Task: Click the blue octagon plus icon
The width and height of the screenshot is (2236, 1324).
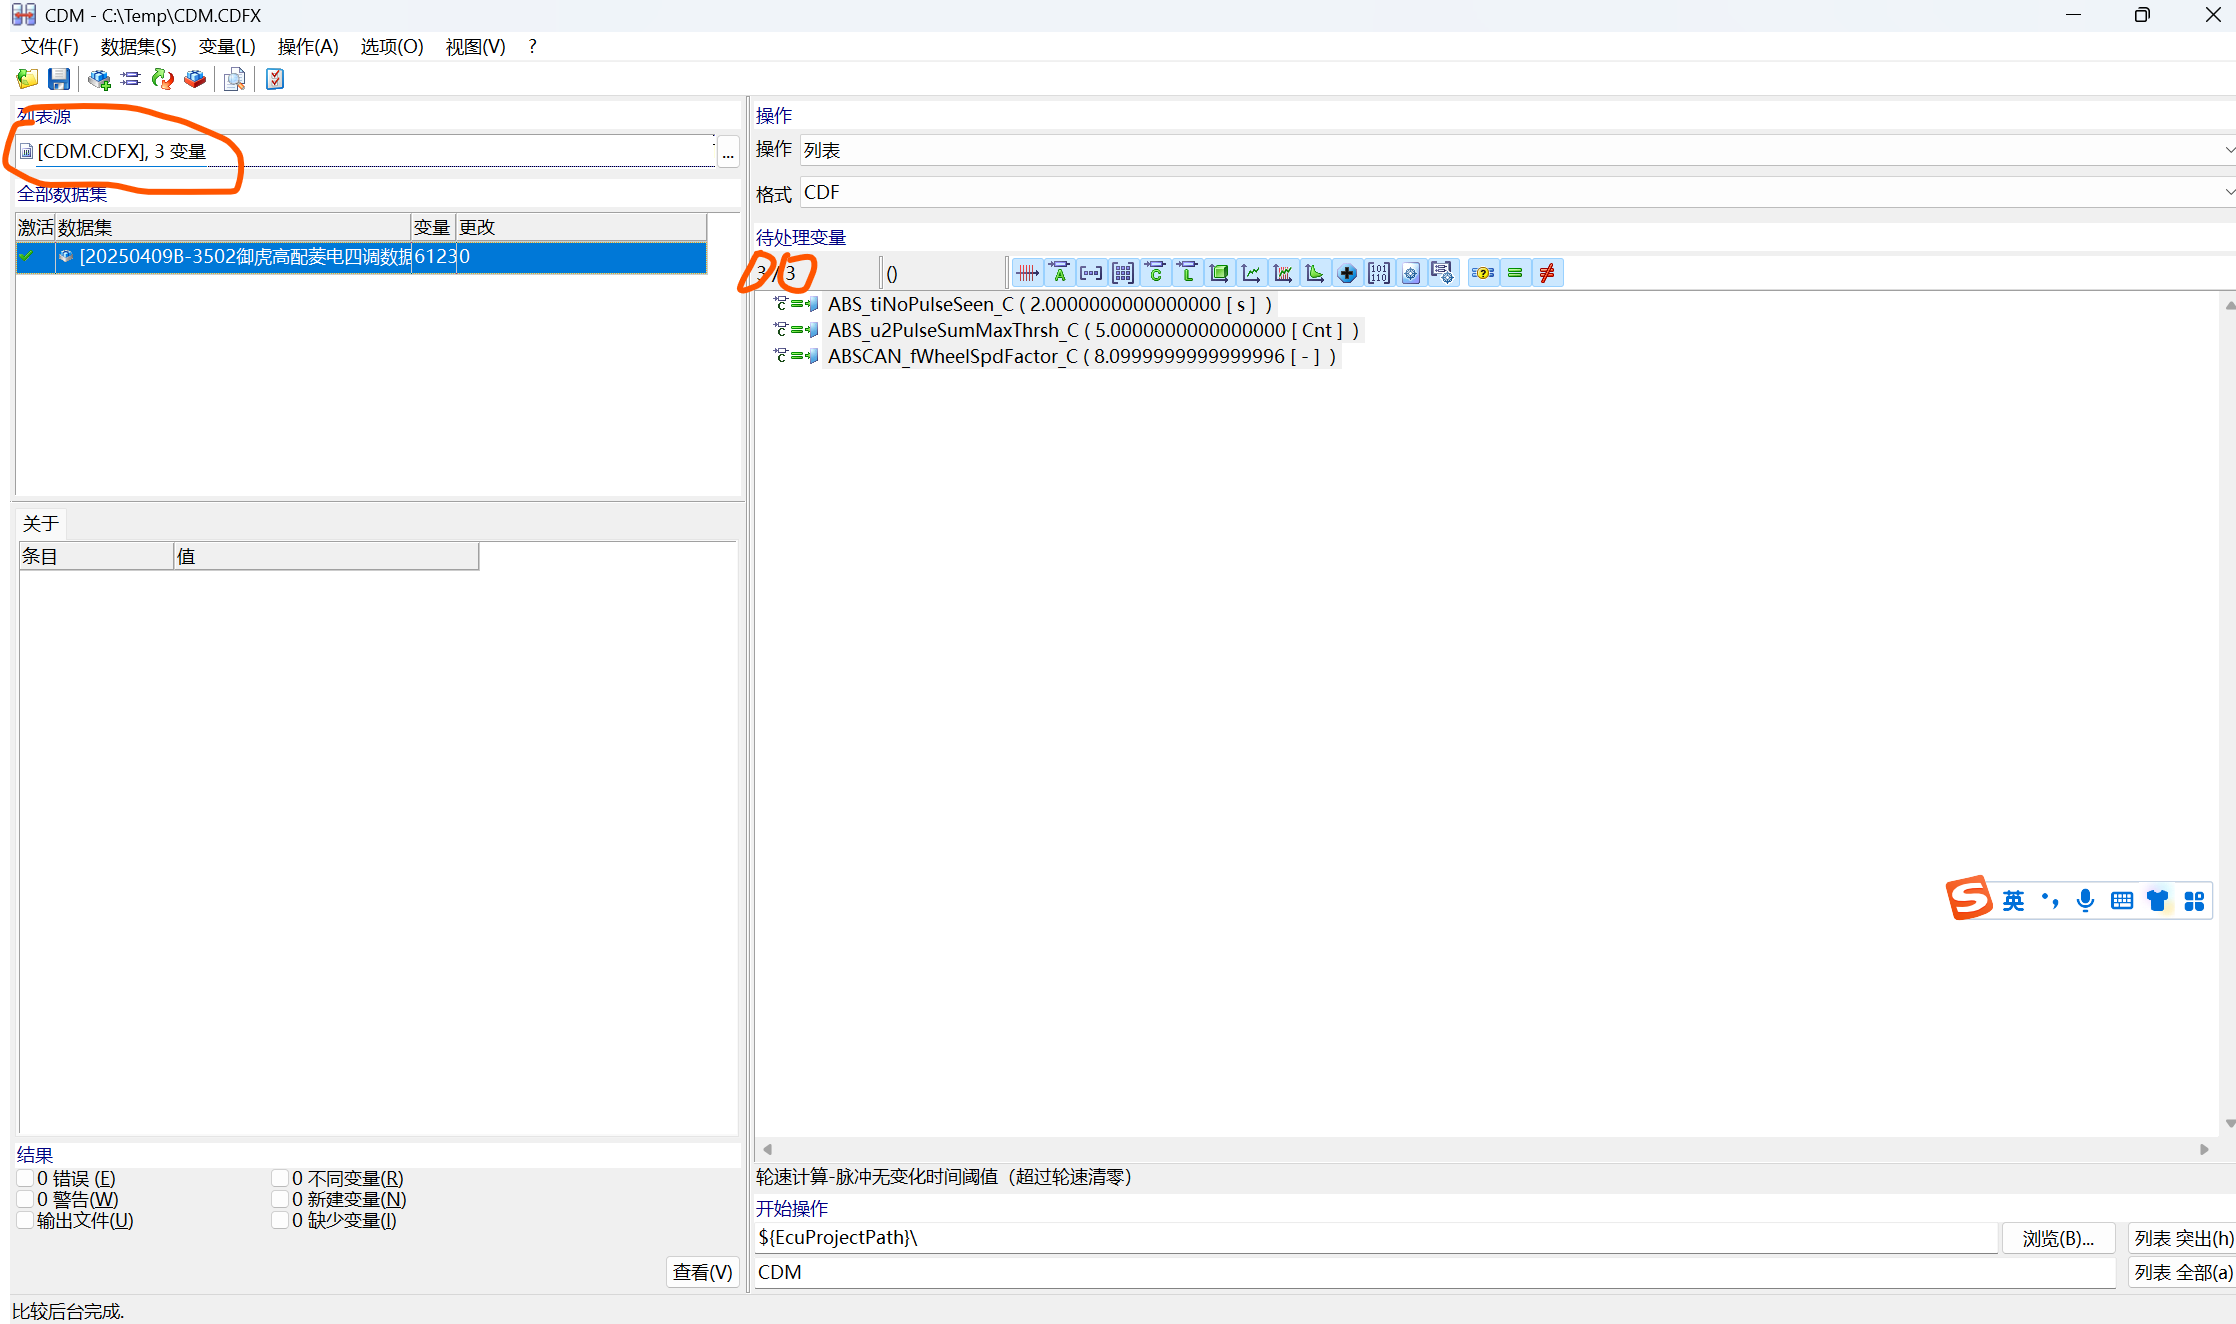Action: tap(1347, 273)
